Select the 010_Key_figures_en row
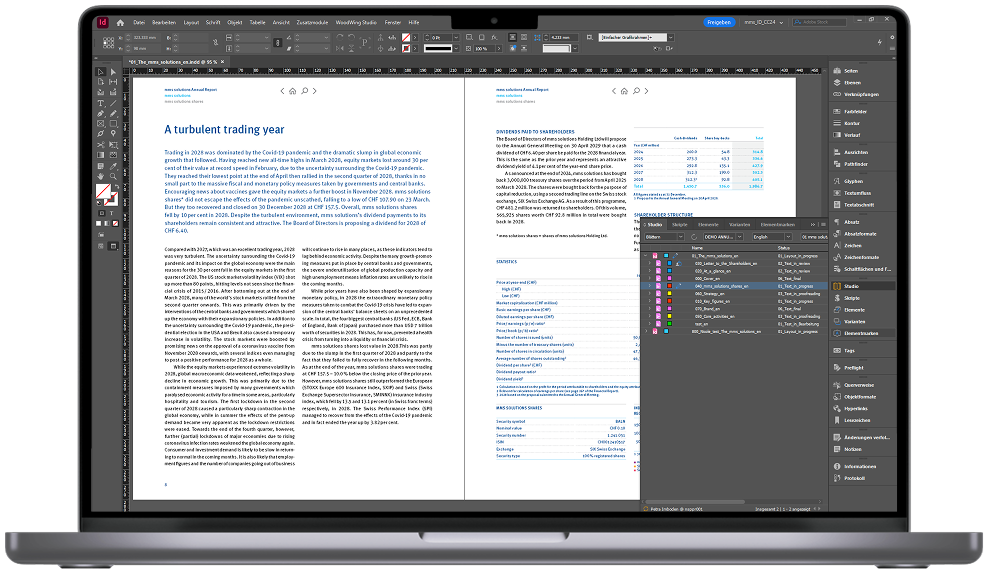The height and width of the screenshot is (574, 988). [736, 302]
